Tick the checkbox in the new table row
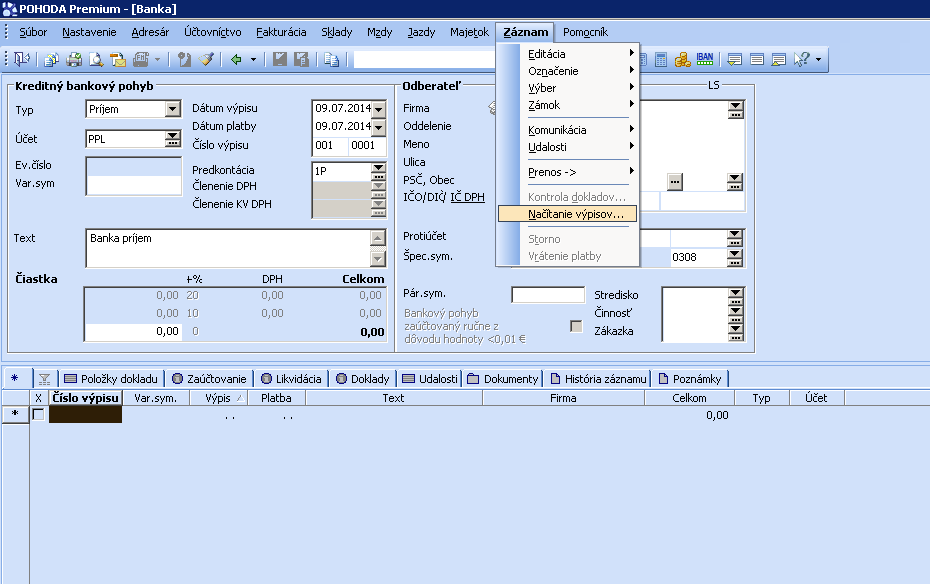 tap(39, 414)
